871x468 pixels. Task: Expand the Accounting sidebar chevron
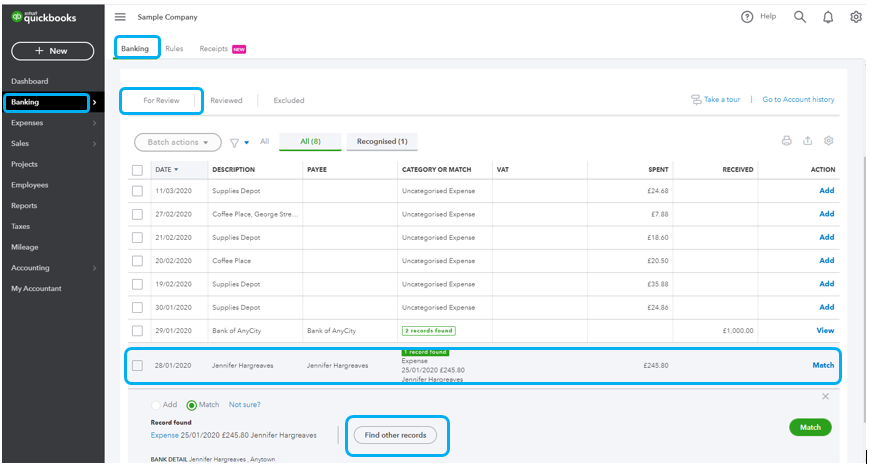[94, 268]
